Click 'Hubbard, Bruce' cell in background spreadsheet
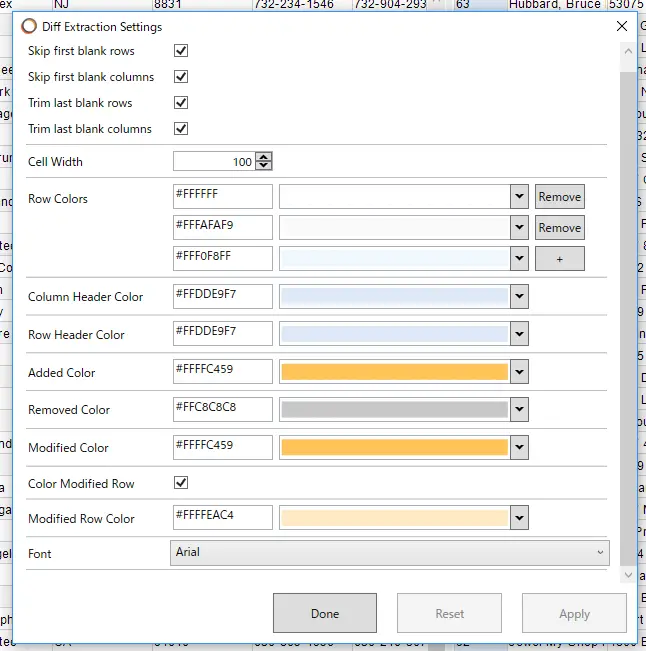The width and height of the screenshot is (646, 651). [x=555, y=5]
